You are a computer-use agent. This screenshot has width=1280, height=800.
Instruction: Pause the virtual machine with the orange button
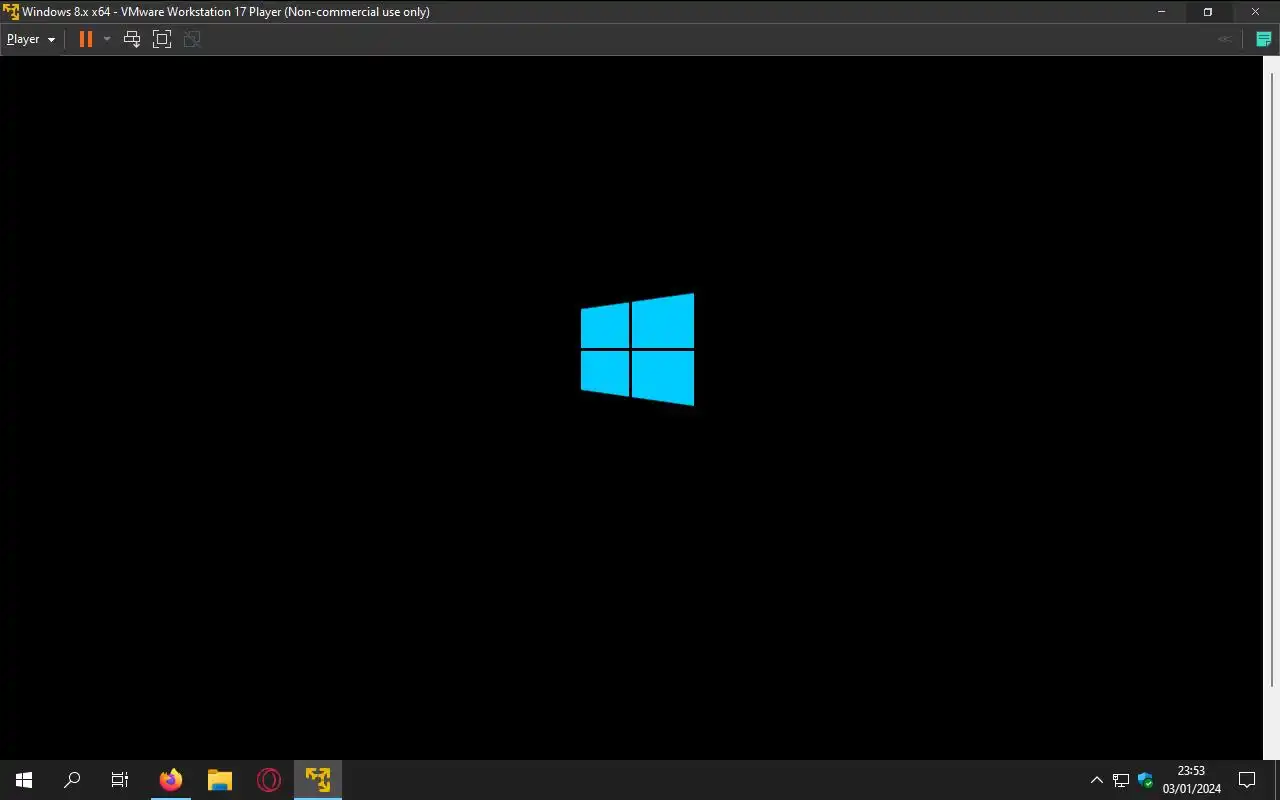click(x=86, y=39)
